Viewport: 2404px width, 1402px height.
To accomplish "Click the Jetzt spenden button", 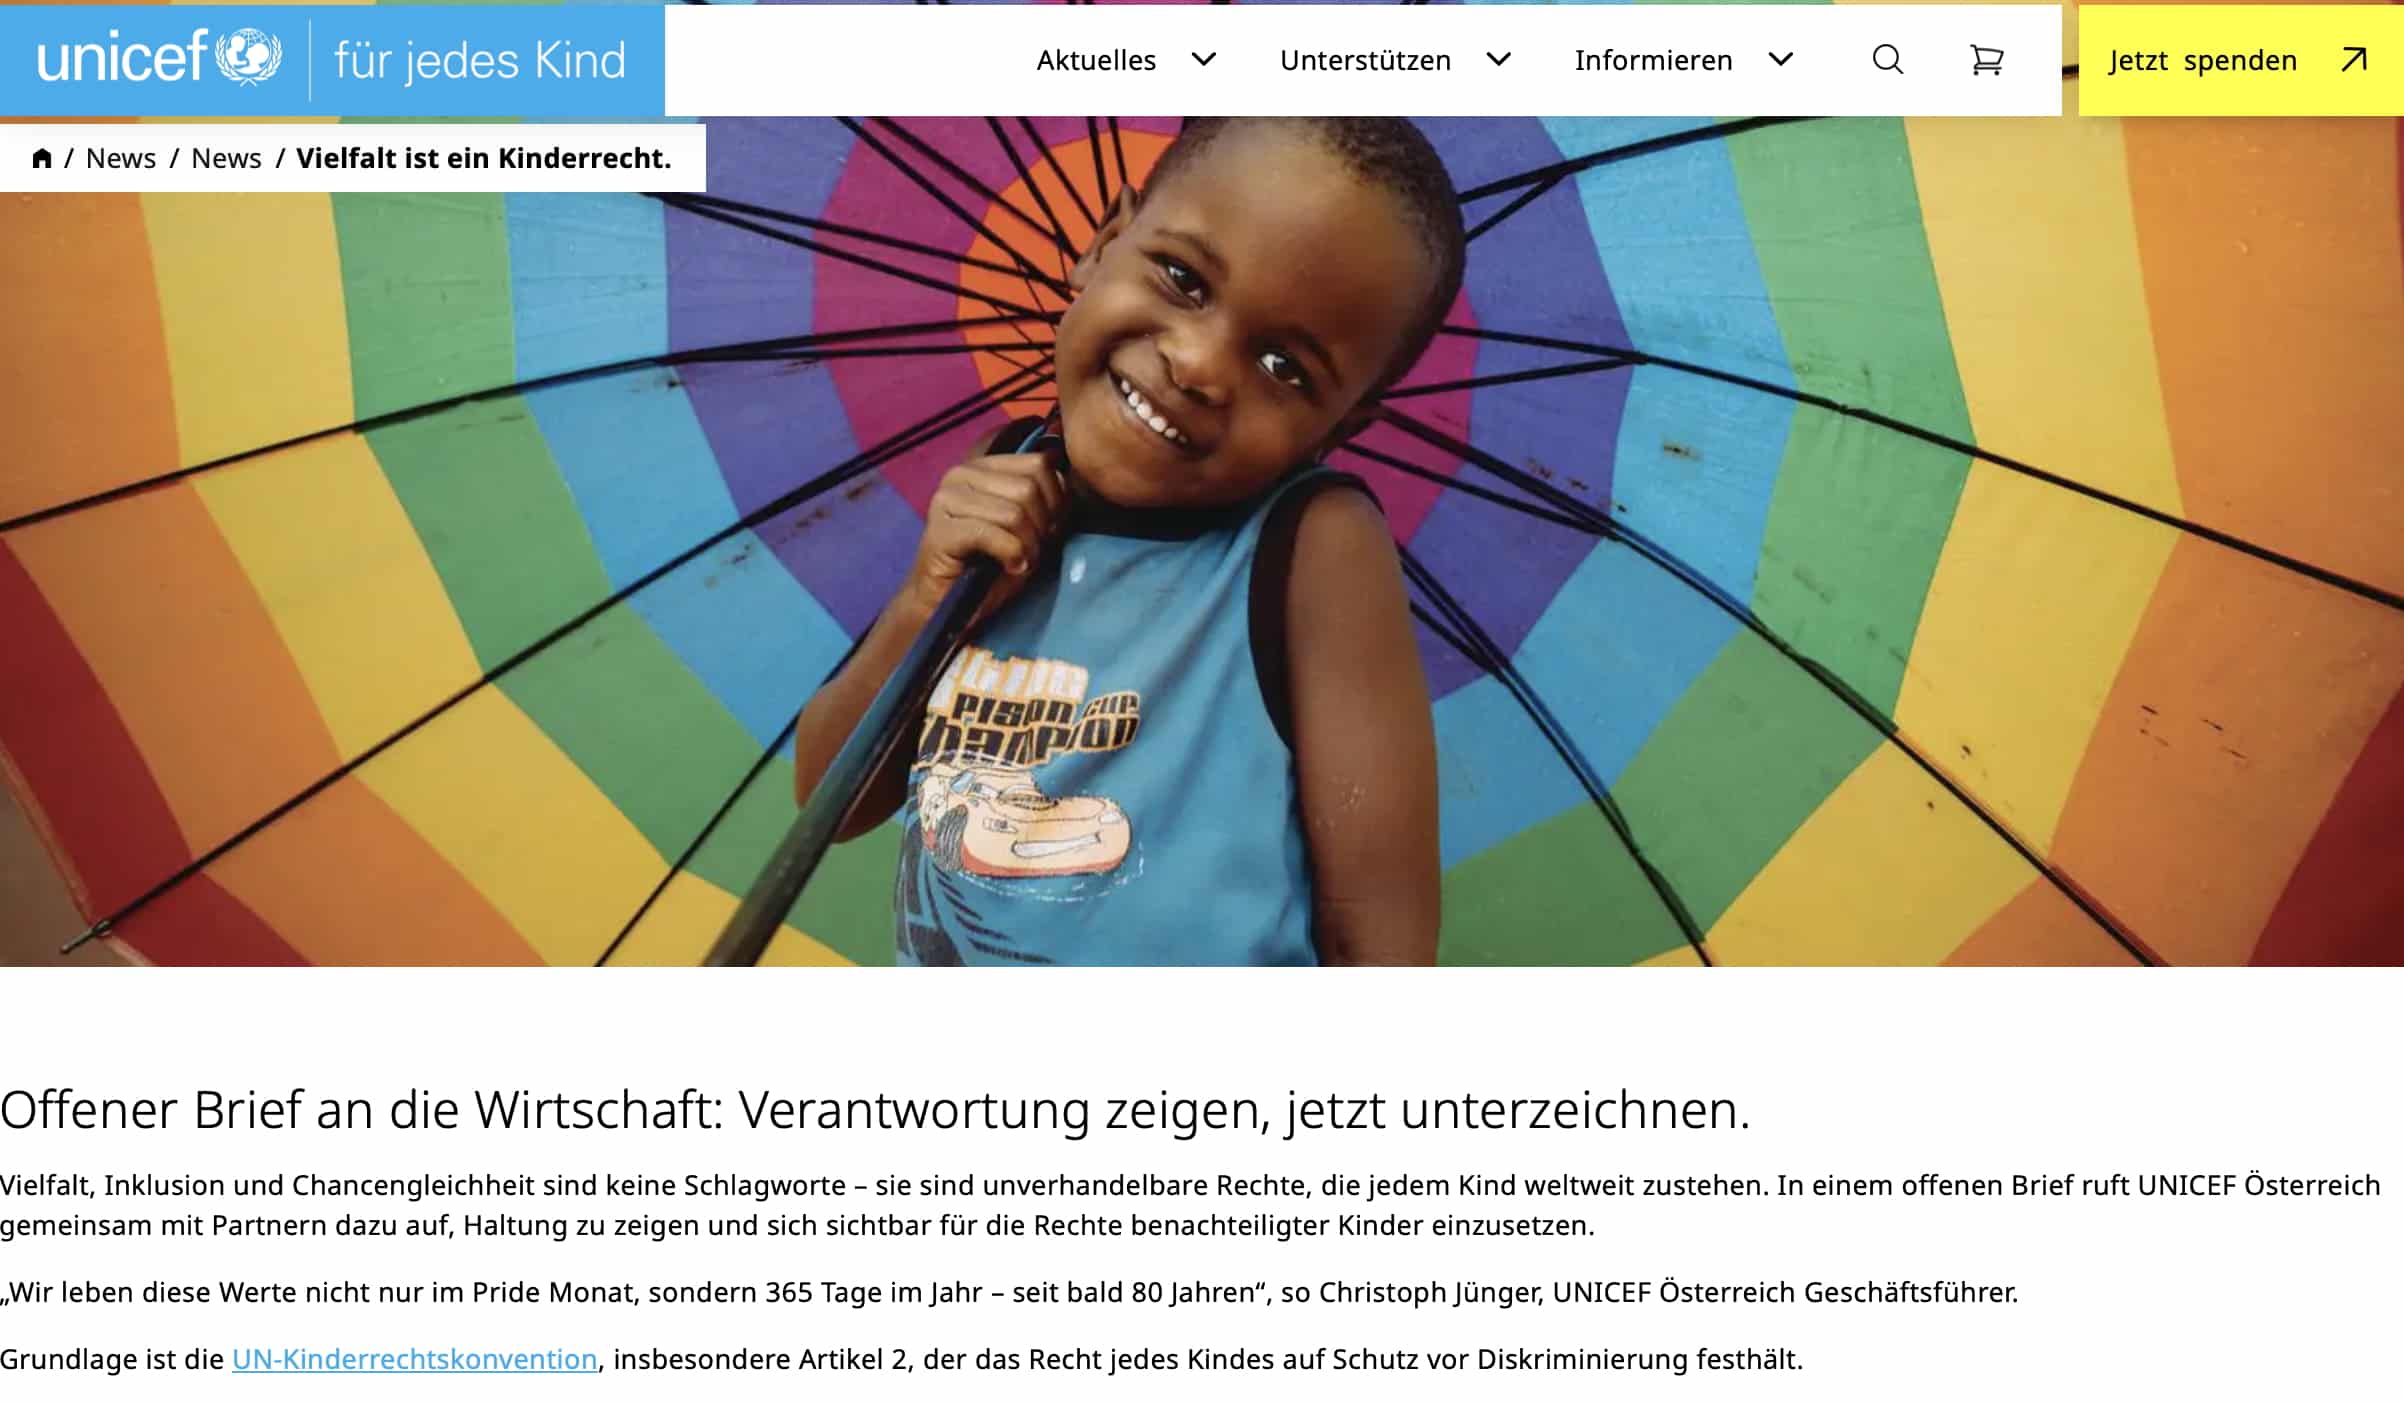I will [2241, 60].
